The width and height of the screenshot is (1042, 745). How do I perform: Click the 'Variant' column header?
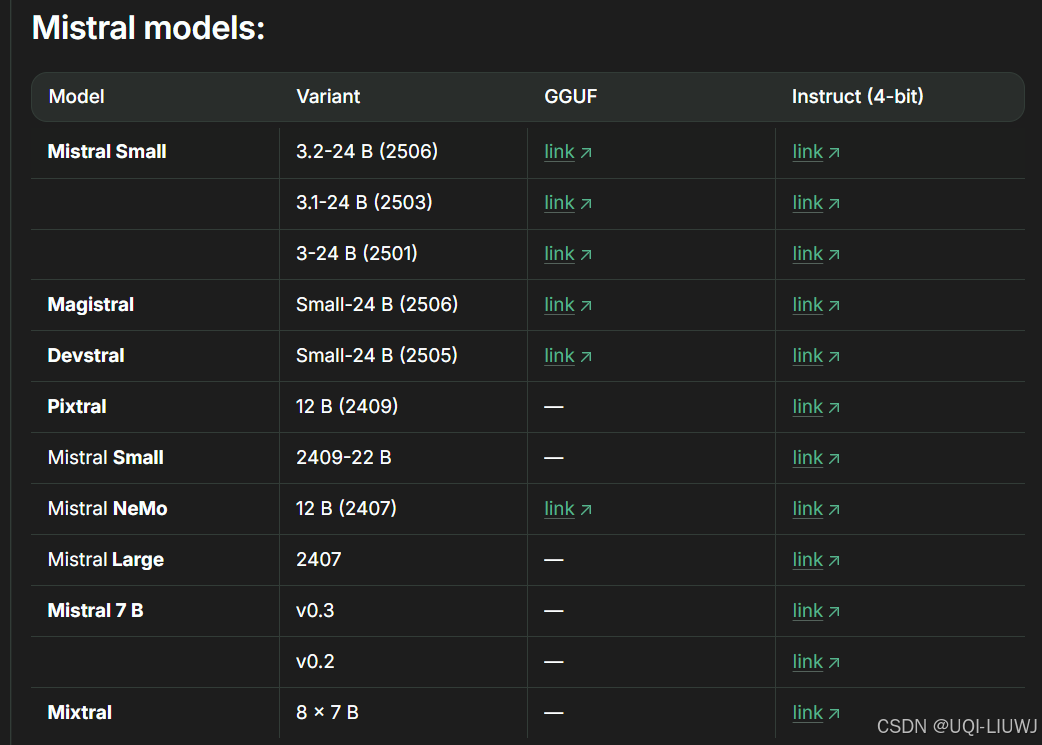coord(328,96)
